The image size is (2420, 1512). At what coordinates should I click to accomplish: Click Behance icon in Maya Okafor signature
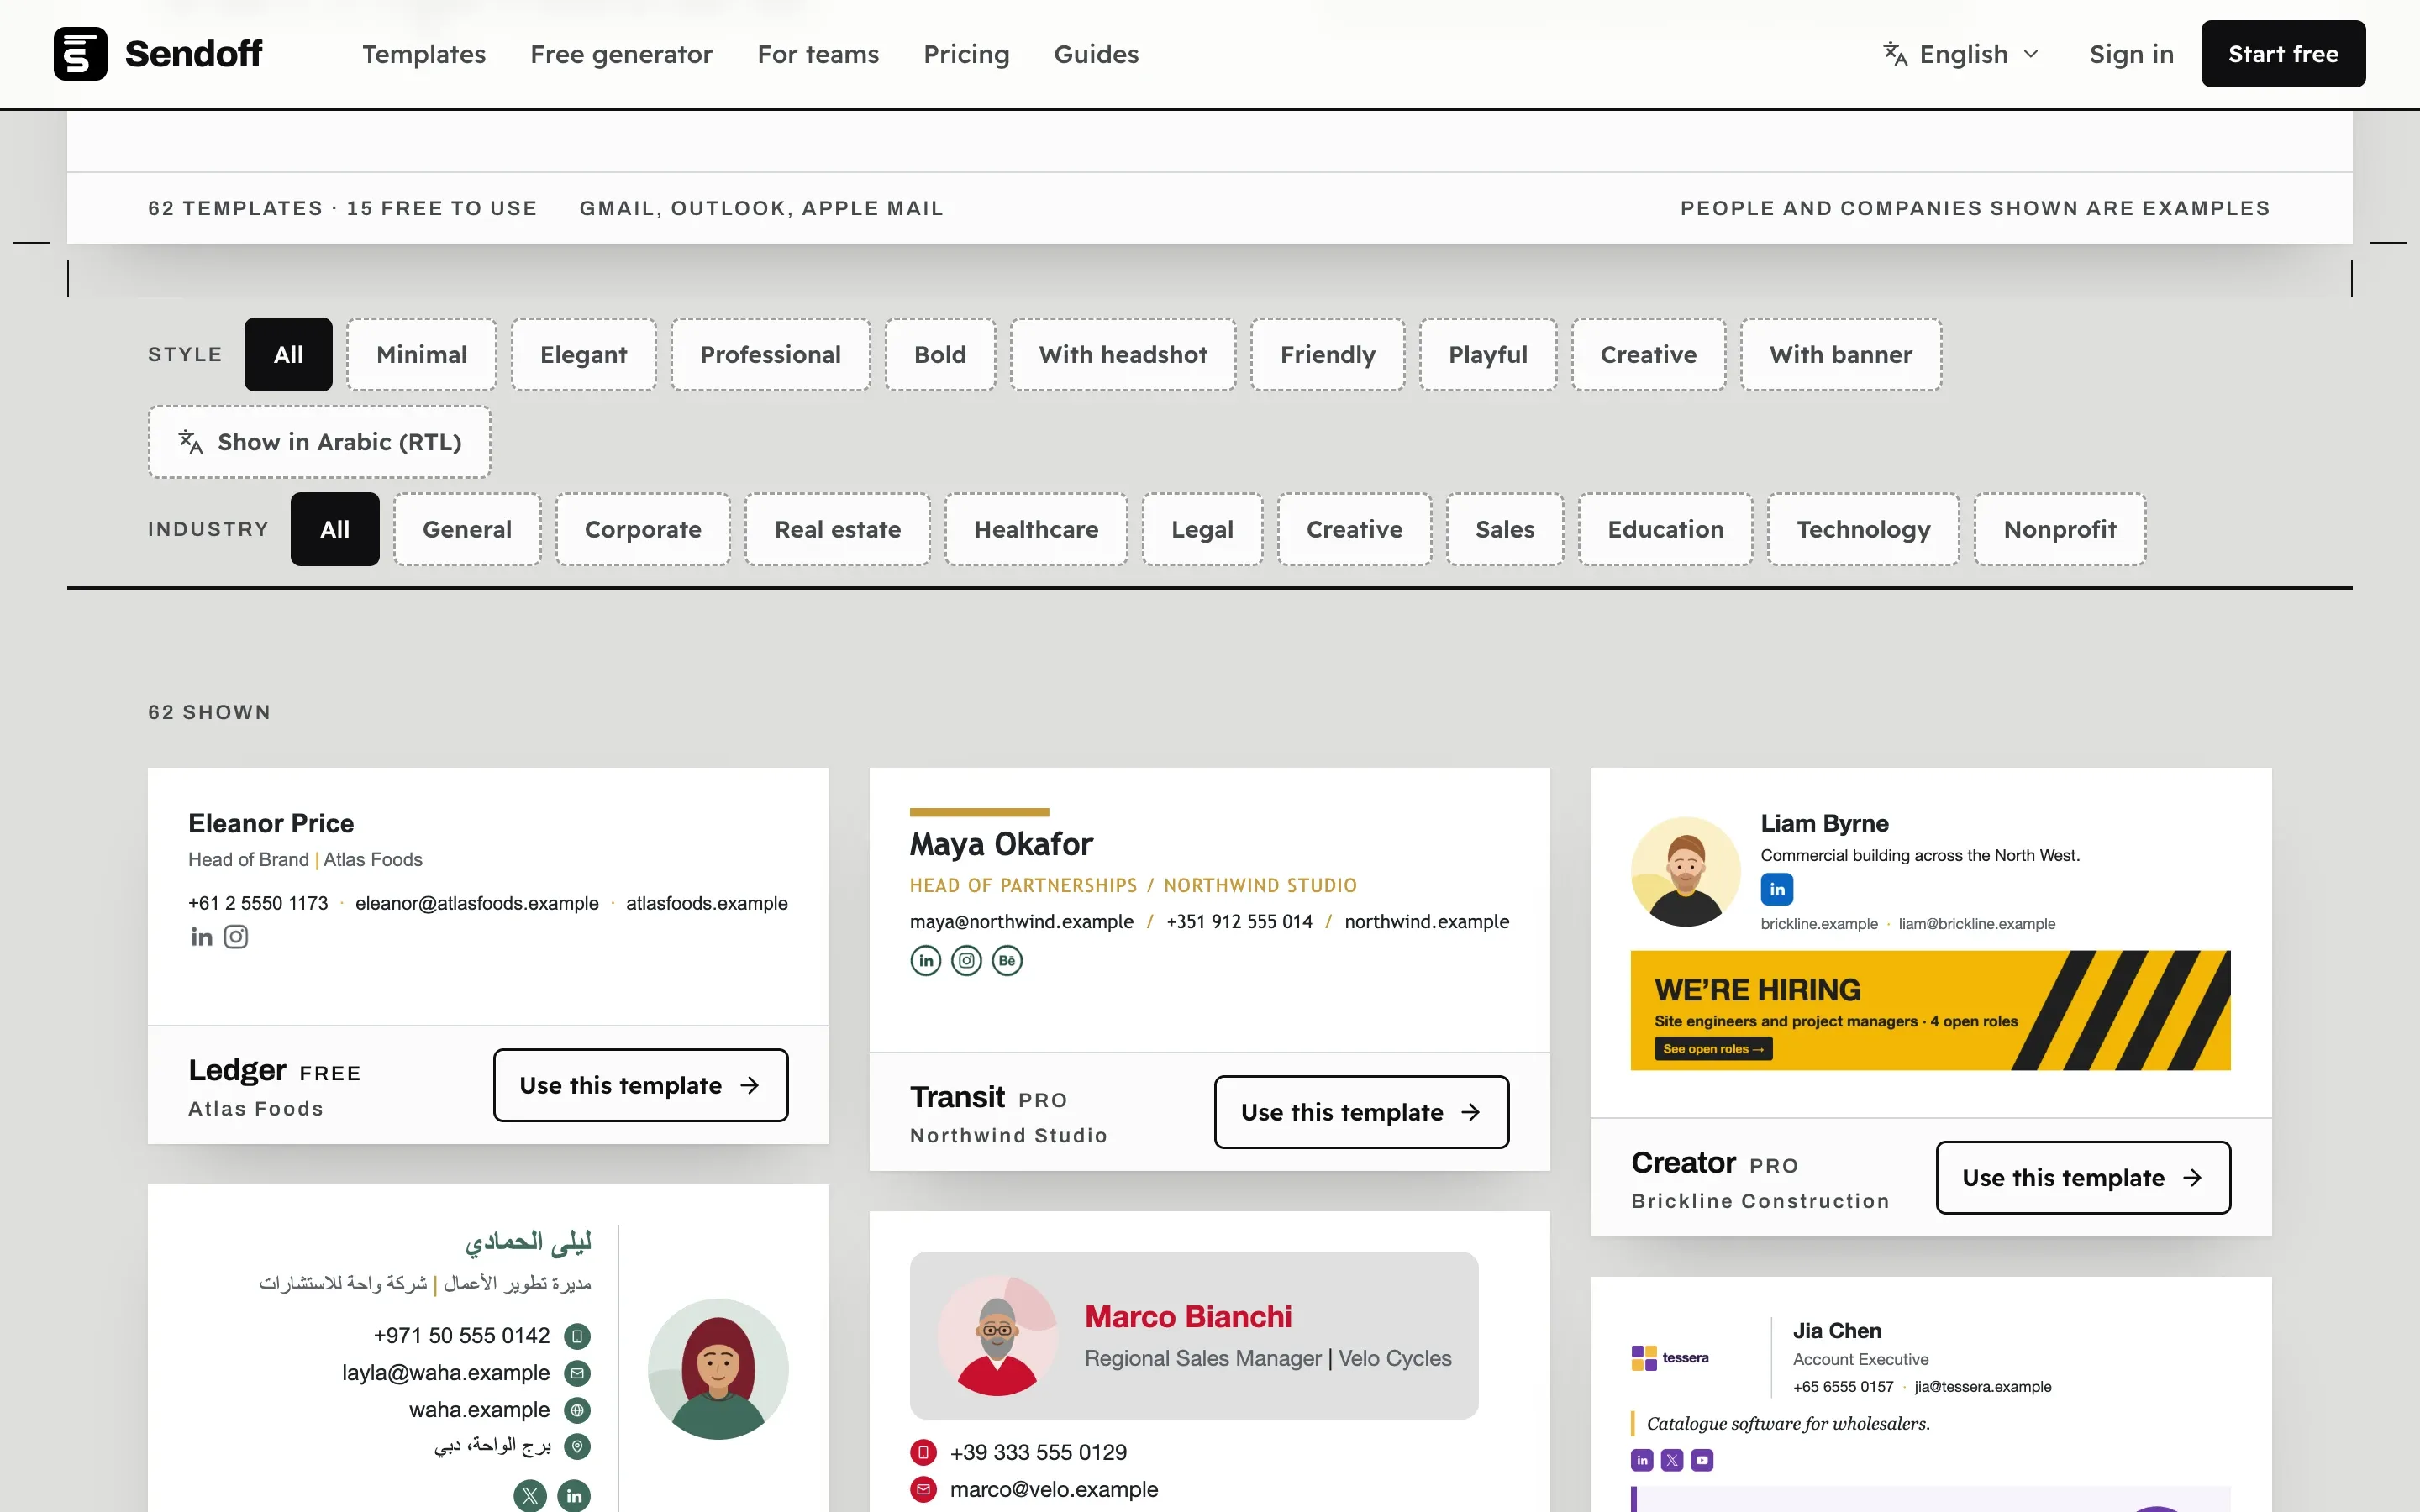(x=1007, y=961)
